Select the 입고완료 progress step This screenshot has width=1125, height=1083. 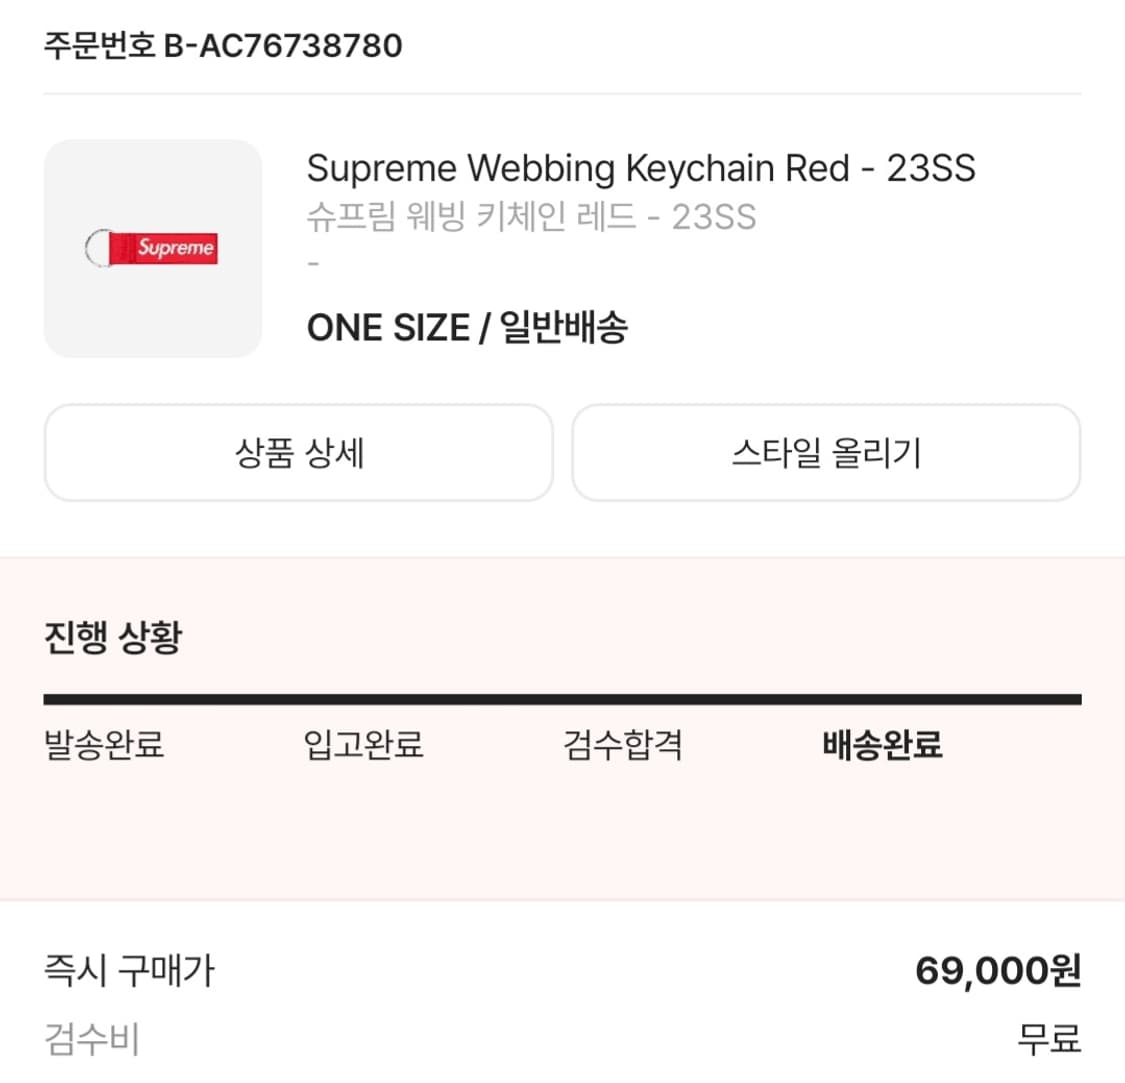(x=363, y=745)
